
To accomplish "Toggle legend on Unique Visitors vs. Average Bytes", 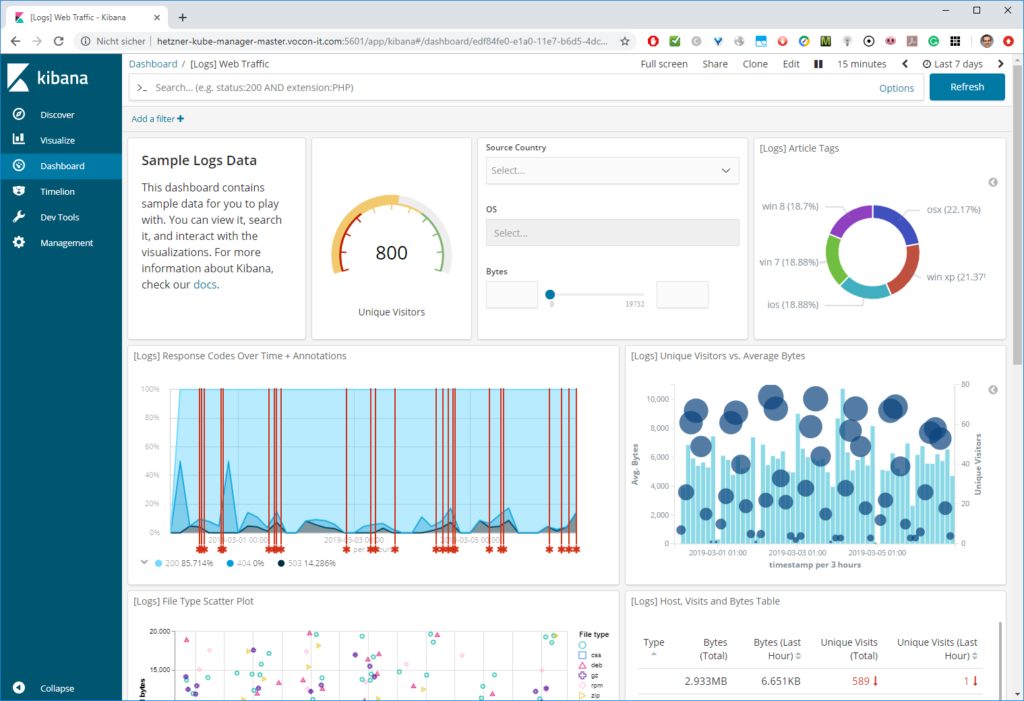I will [x=993, y=390].
